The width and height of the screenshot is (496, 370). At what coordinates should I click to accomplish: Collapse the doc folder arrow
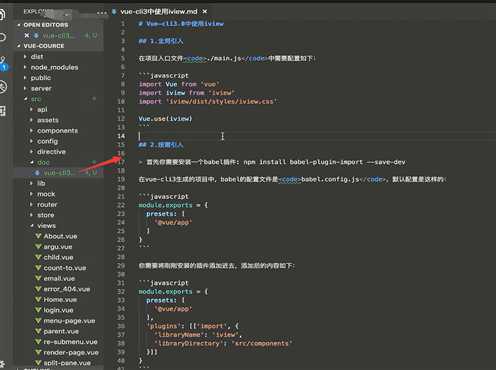pyautogui.click(x=32, y=162)
